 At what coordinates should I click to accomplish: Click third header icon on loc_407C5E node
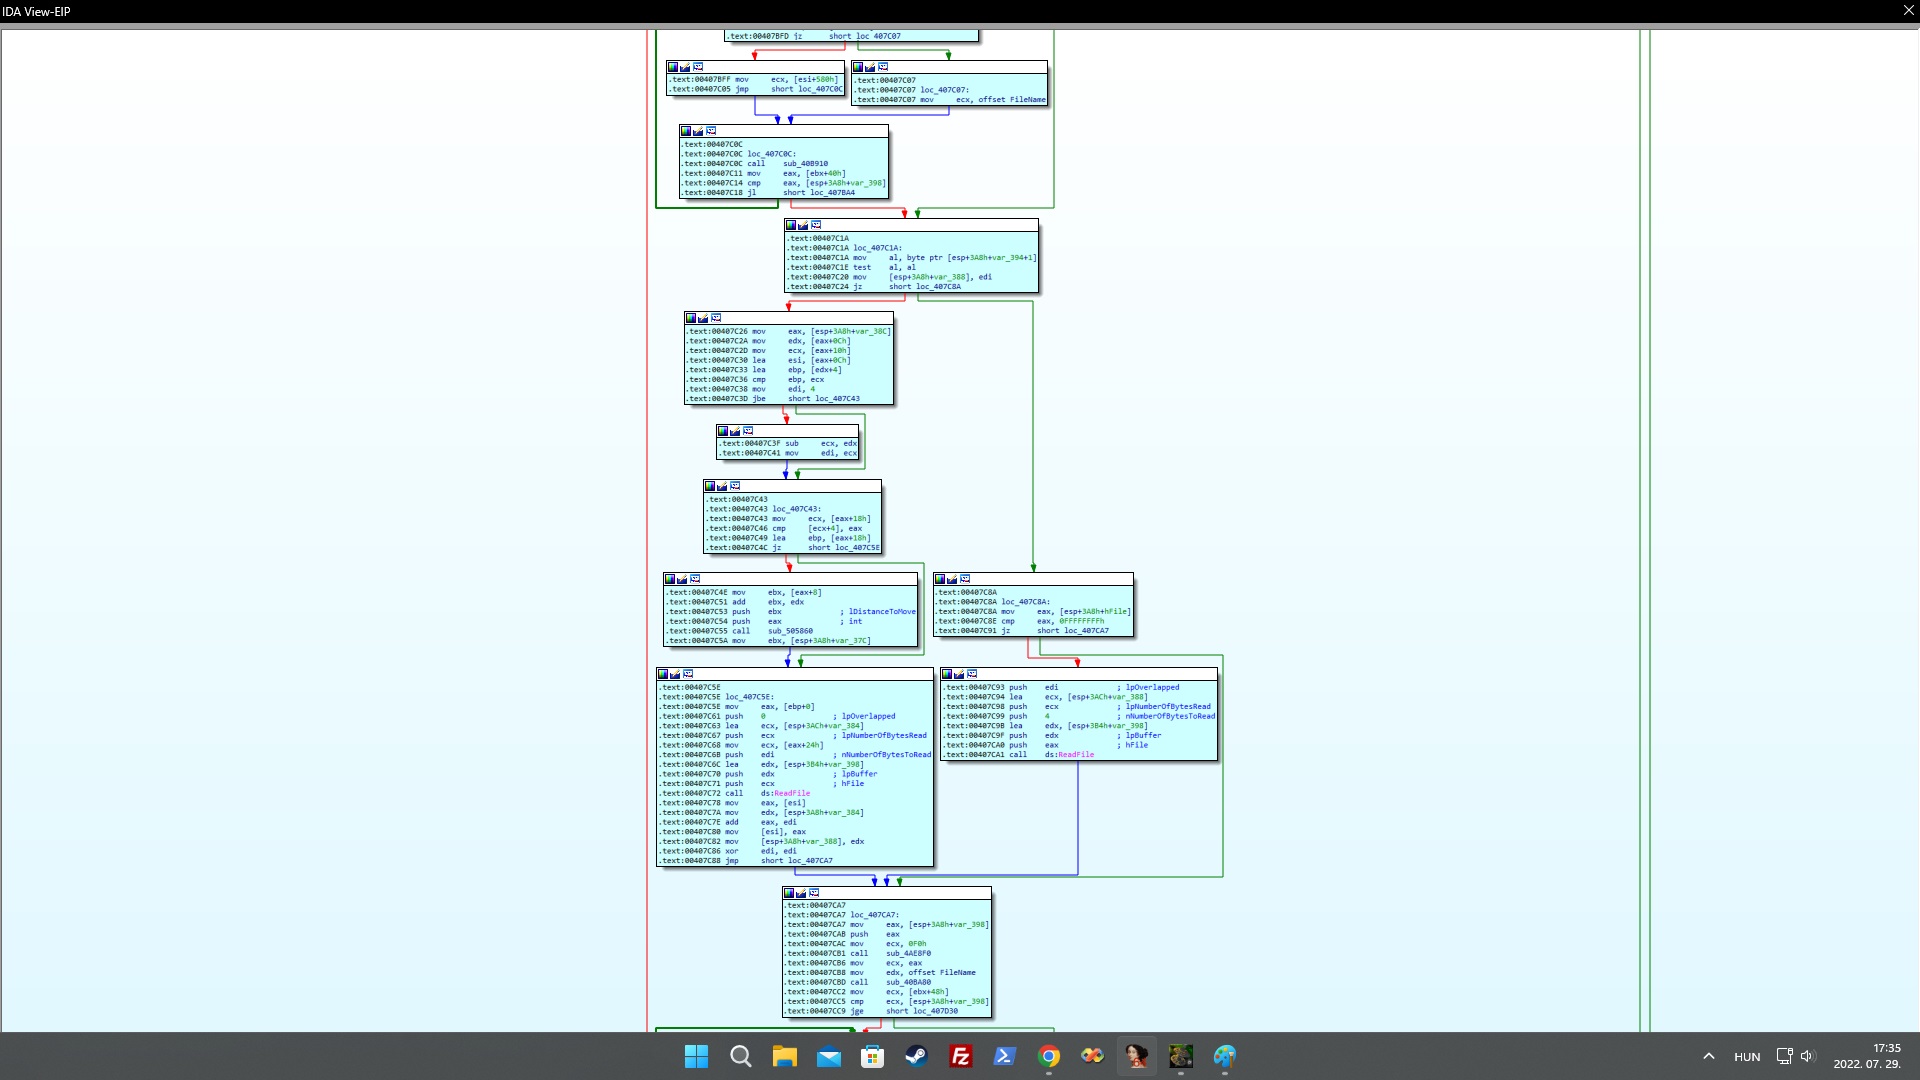(688, 674)
